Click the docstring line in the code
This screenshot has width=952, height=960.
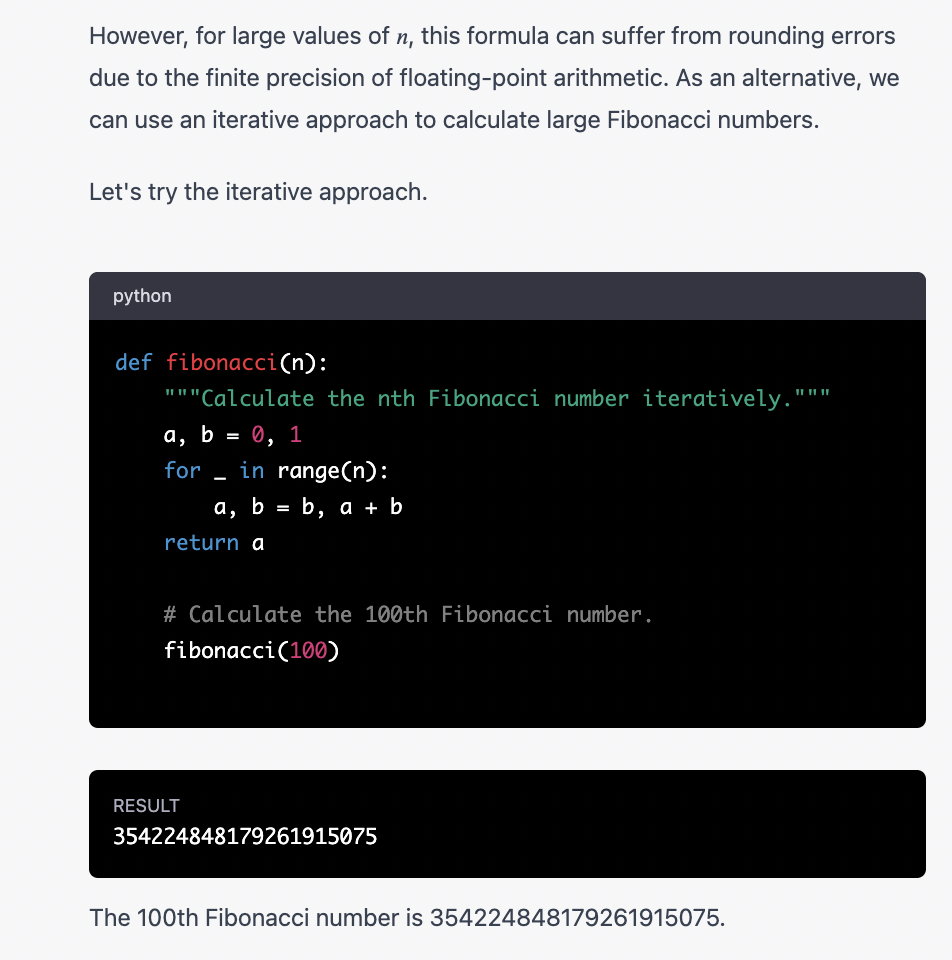click(x=497, y=398)
